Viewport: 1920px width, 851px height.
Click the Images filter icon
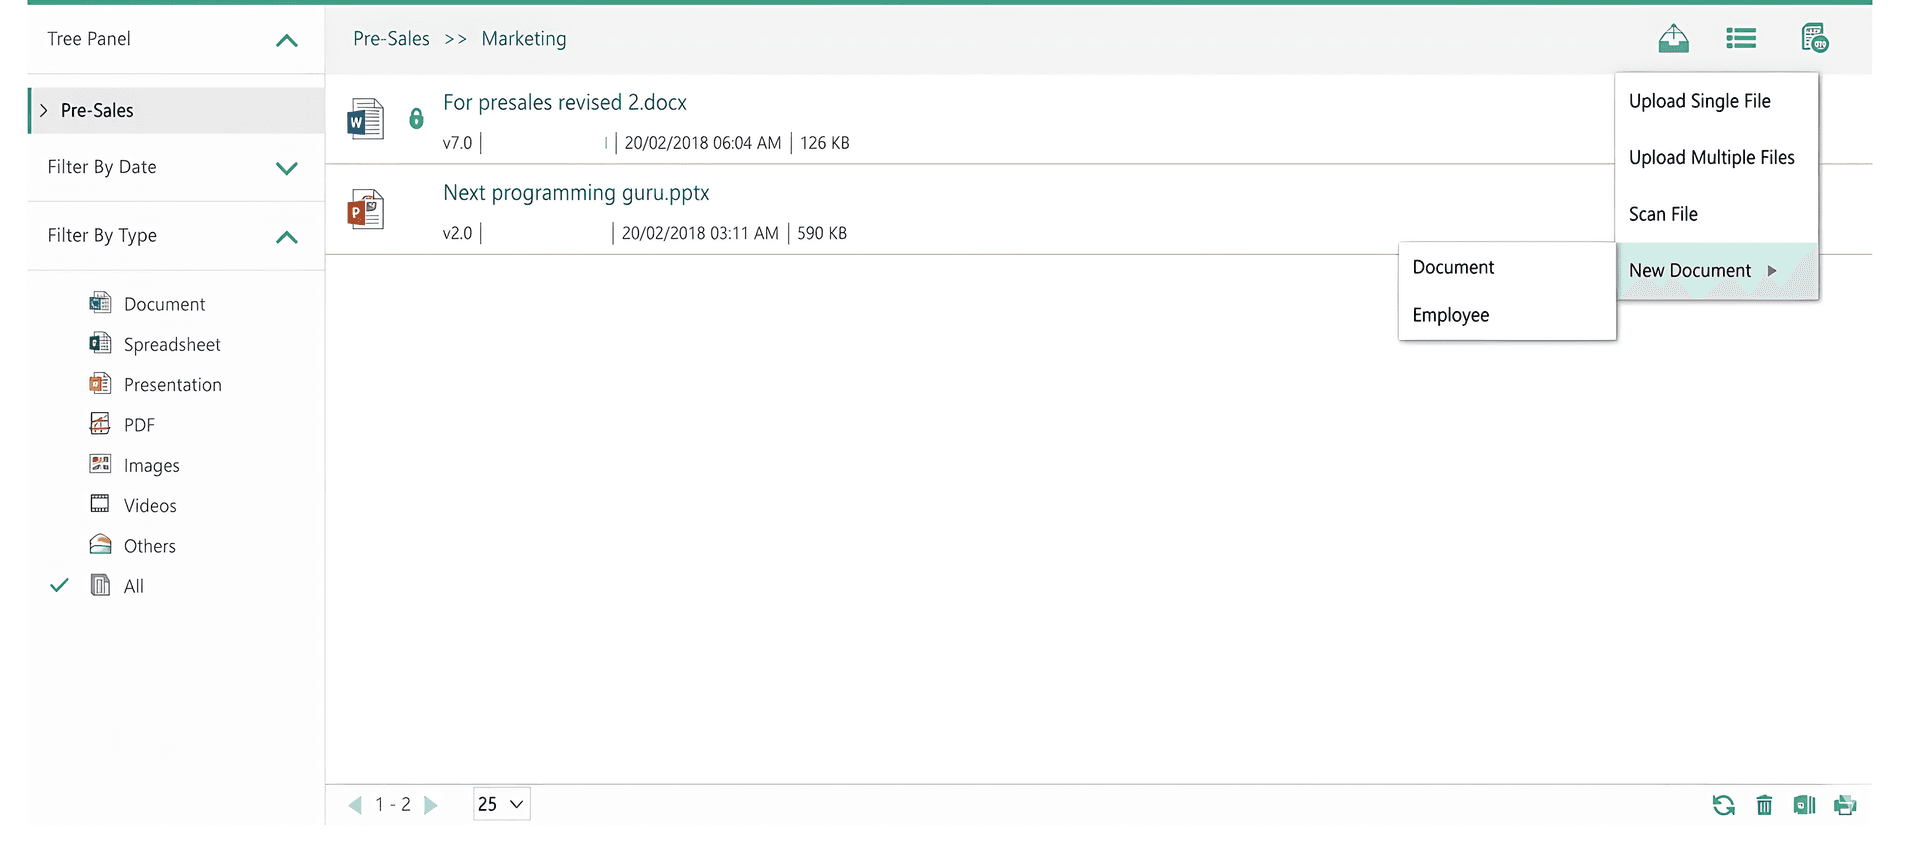[x=100, y=464]
